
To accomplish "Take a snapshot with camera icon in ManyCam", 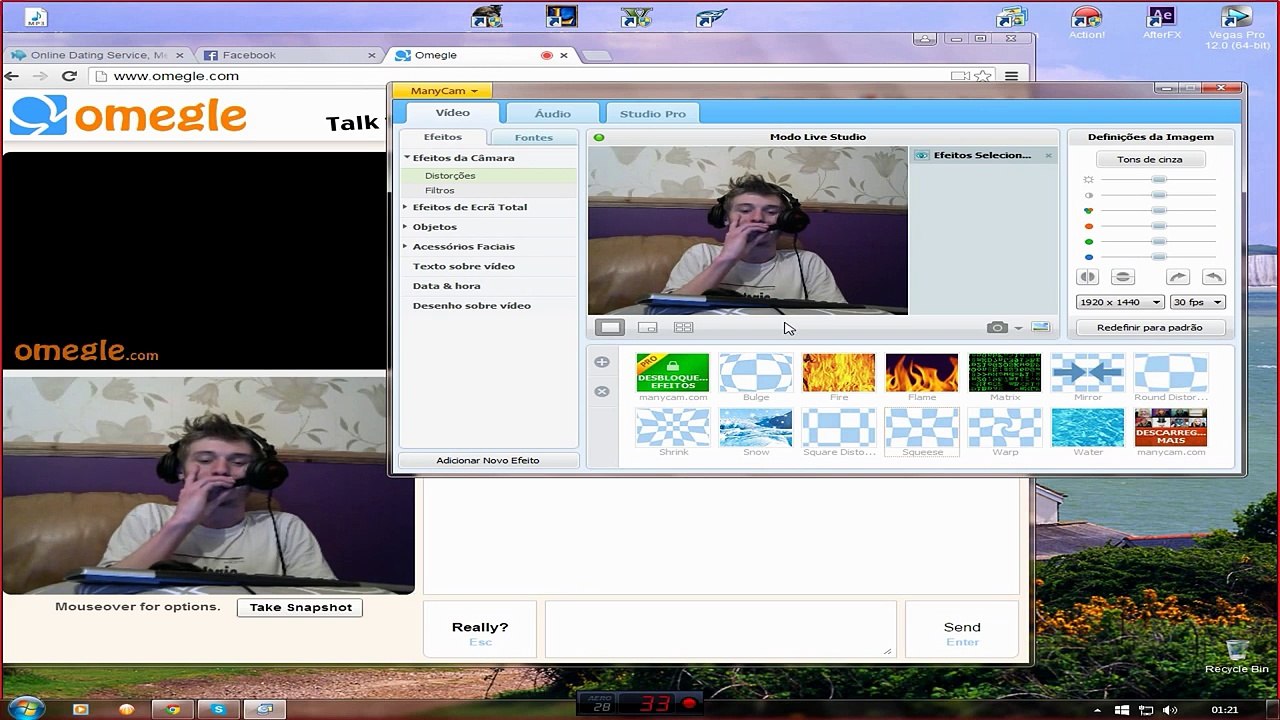I will pos(997,327).
